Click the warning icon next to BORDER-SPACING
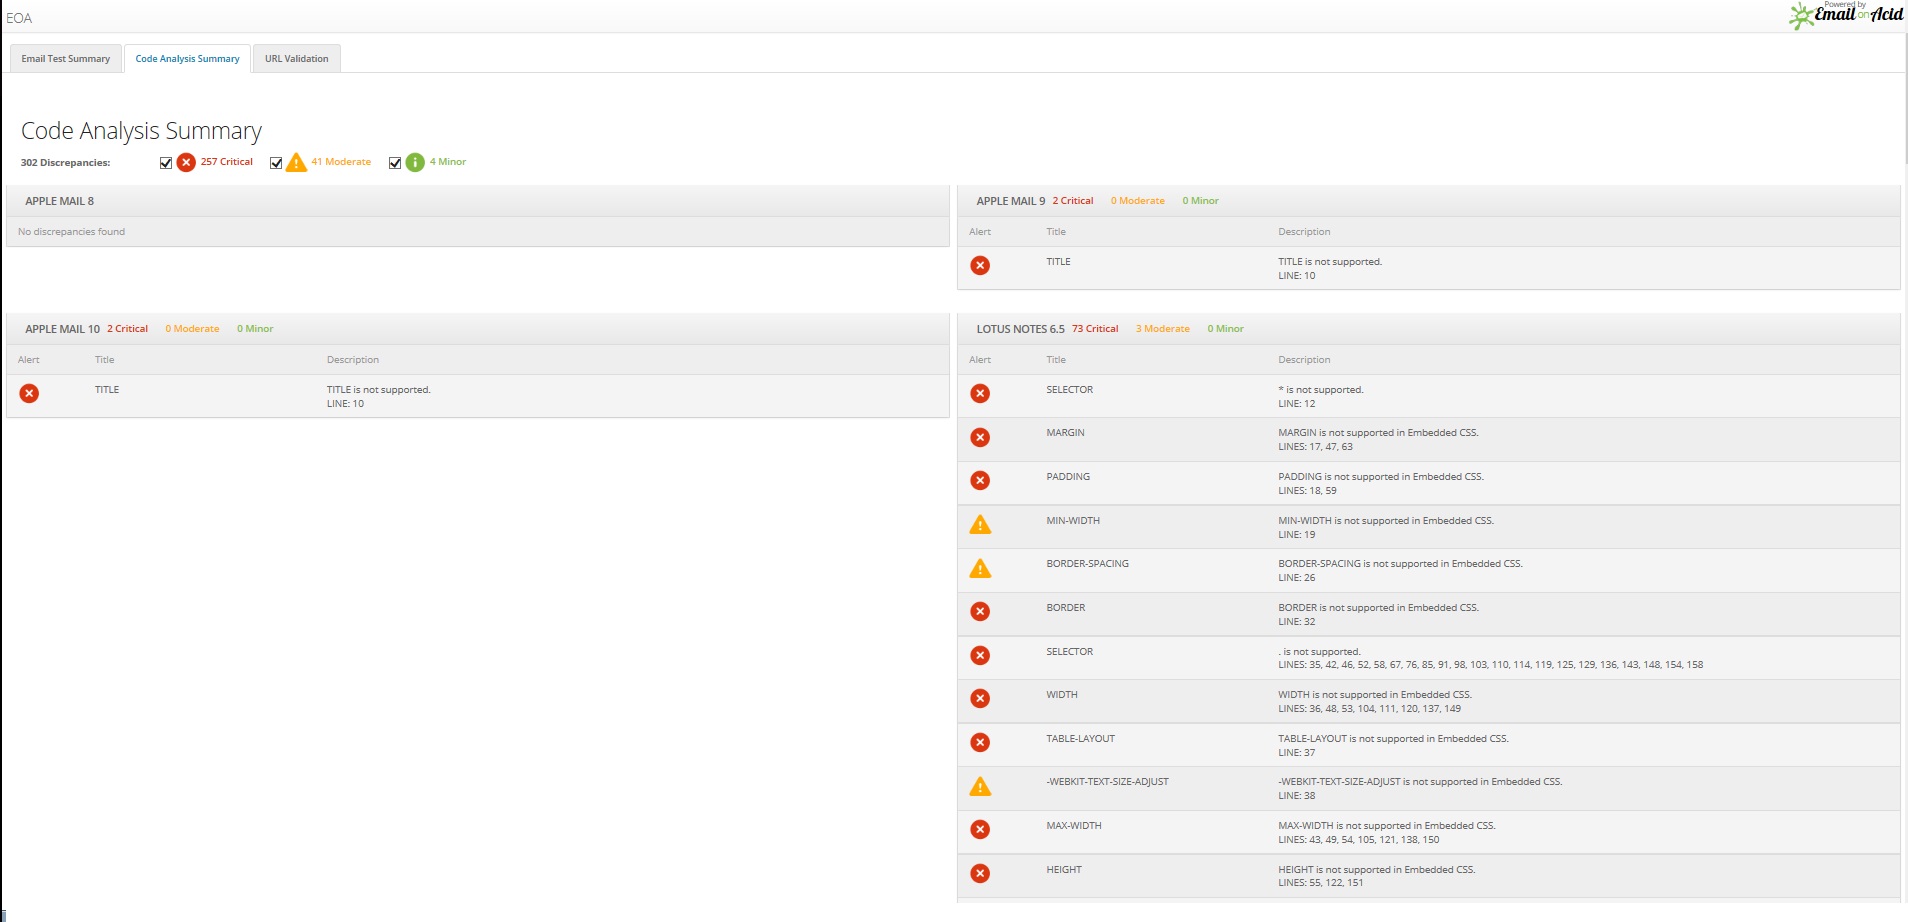 coord(980,569)
